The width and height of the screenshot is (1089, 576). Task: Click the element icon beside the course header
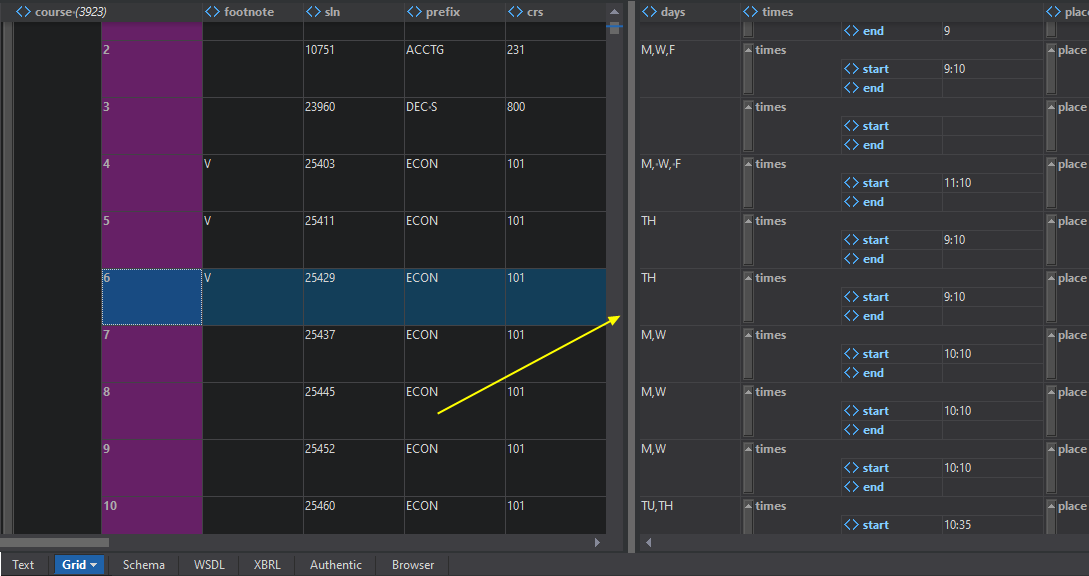23,12
